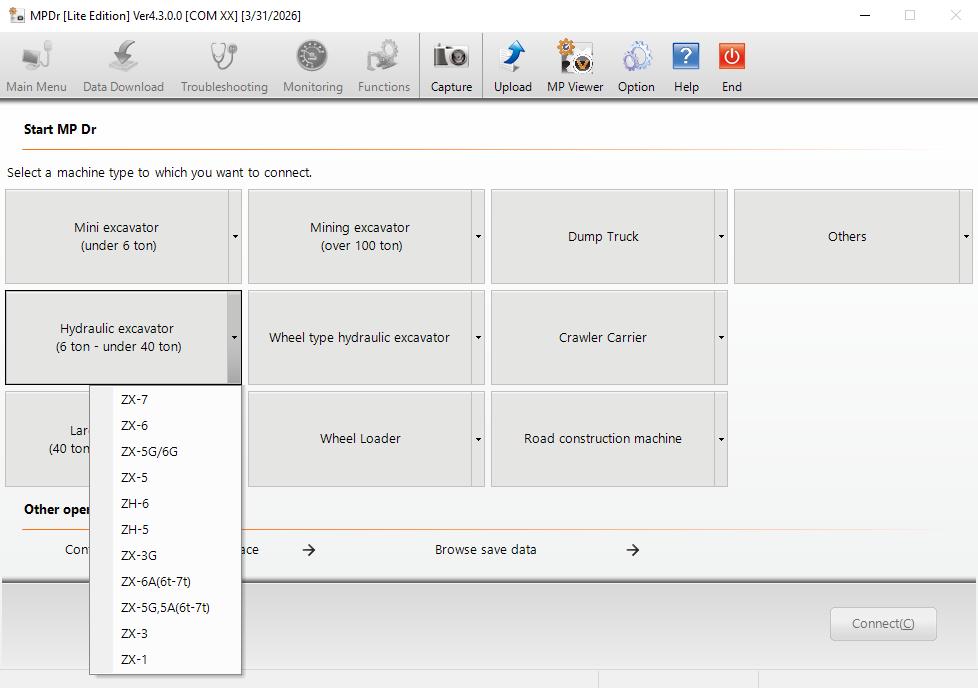The width and height of the screenshot is (978, 688).
Task: Choose ZX-5G,5A(6t-7t) from the model list
Action: (x=165, y=608)
